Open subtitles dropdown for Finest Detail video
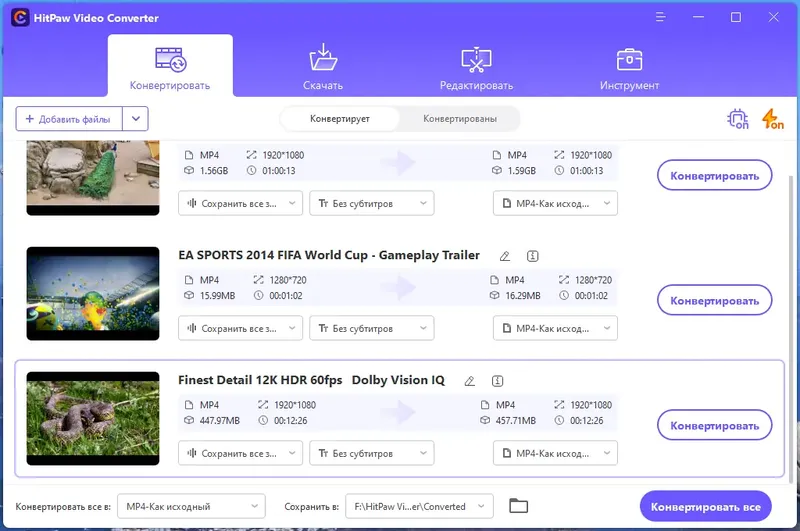 tap(372, 453)
